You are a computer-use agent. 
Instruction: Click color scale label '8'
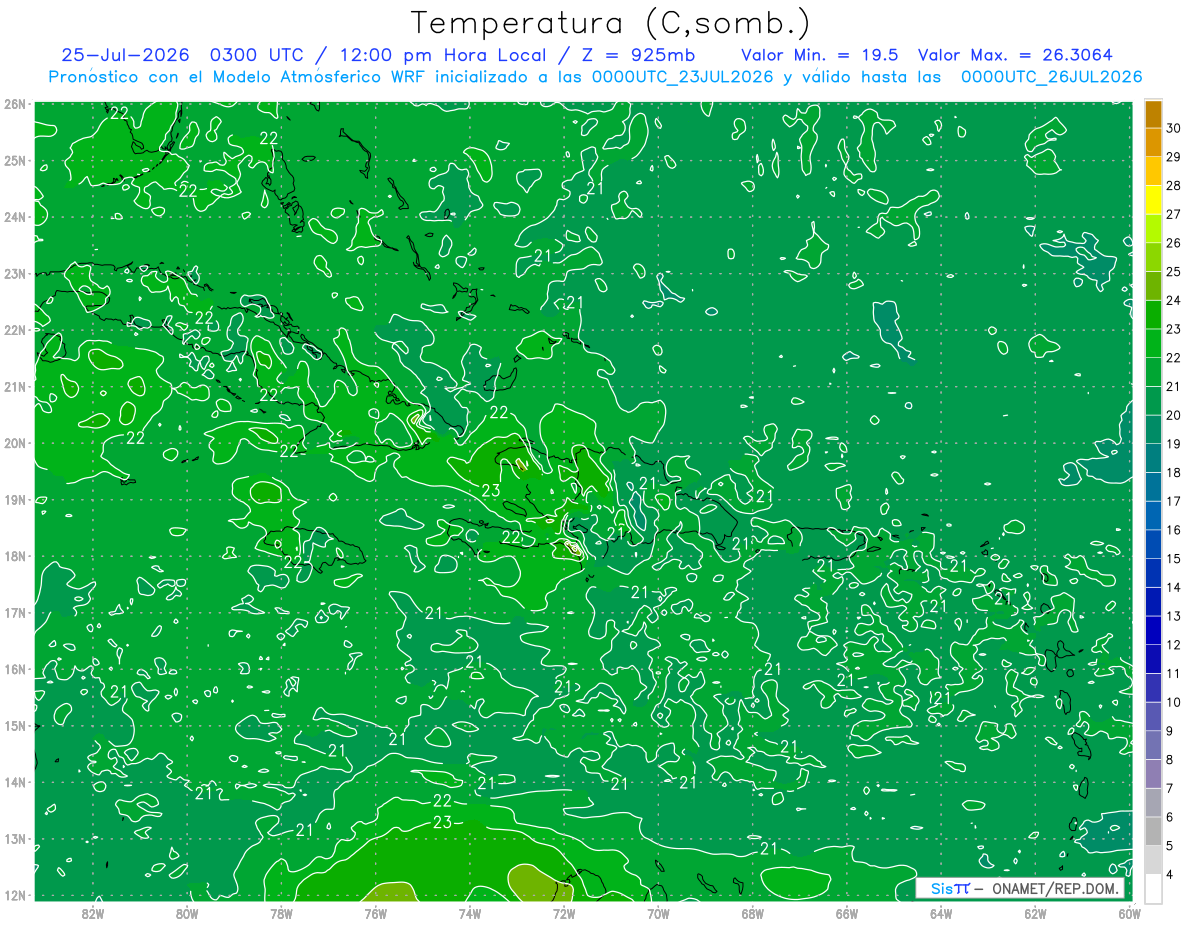click(1170, 759)
